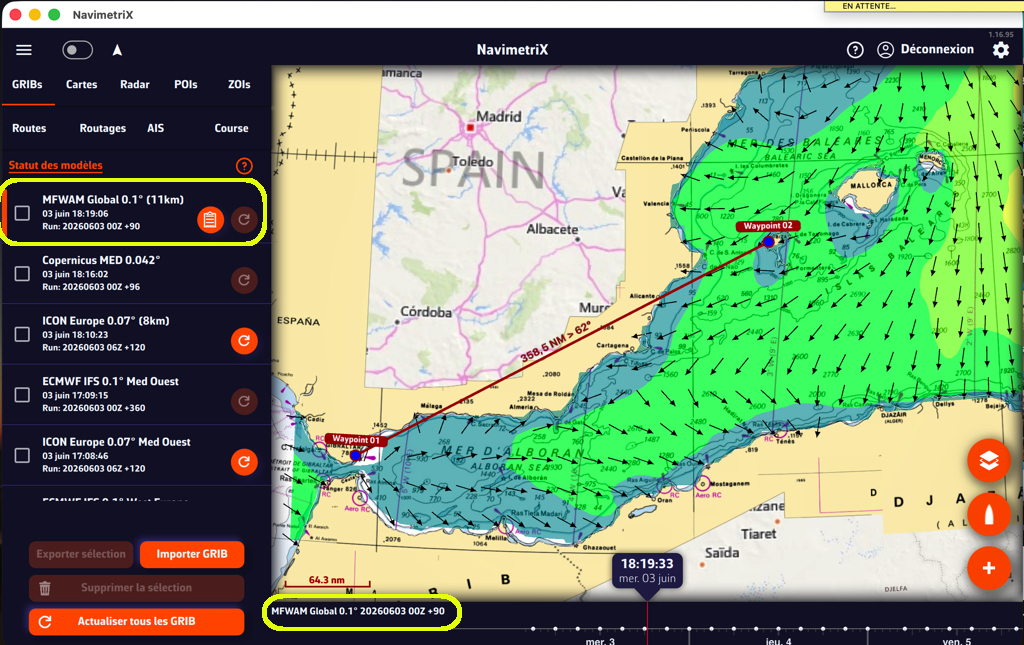Click the route distance label 358,5 NM
The width and height of the screenshot is (1024, 645).
[x=554, y=341]
